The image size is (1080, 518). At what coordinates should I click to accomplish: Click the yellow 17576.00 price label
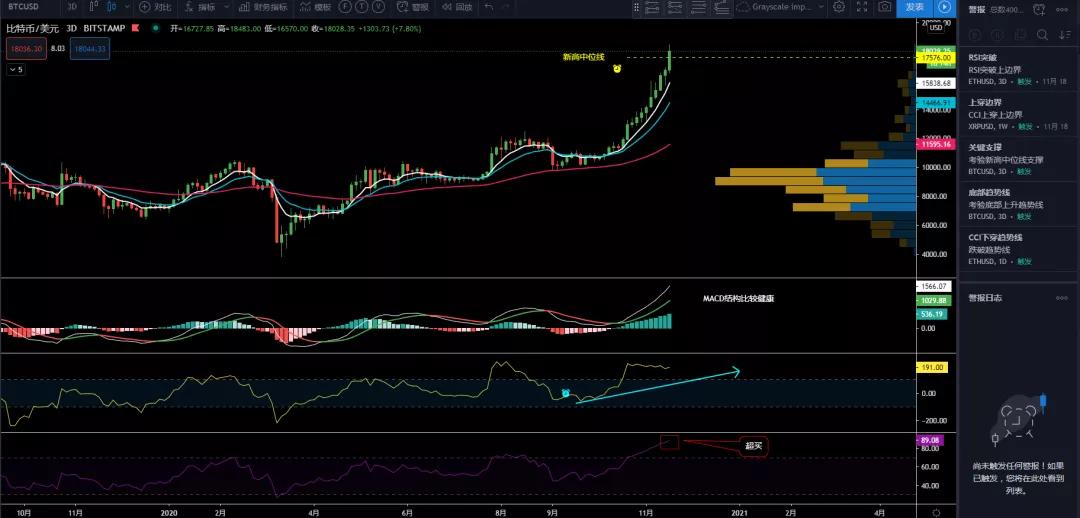click(935, 59)
